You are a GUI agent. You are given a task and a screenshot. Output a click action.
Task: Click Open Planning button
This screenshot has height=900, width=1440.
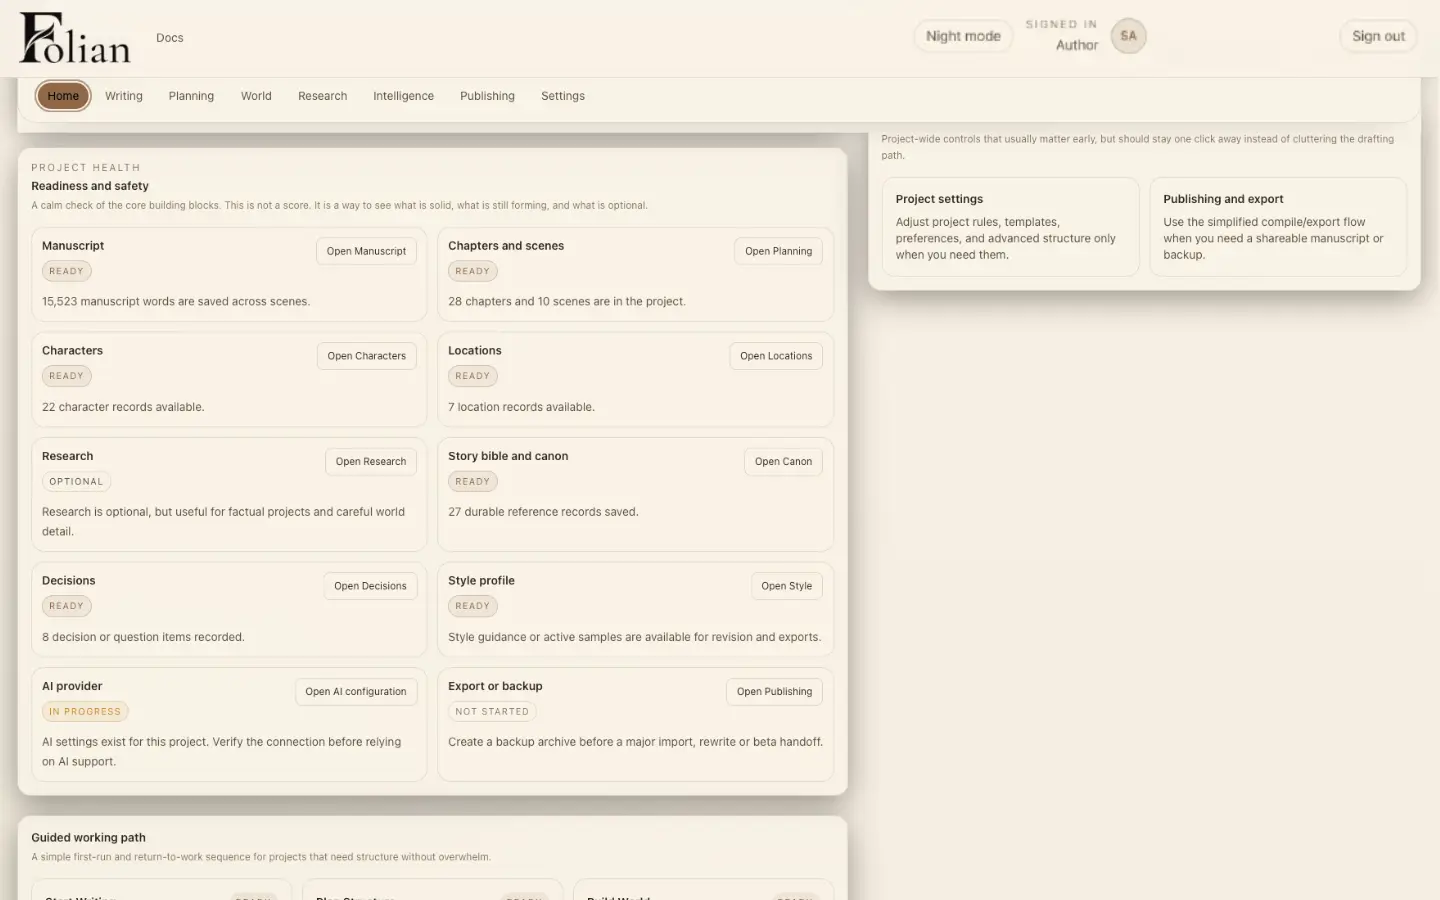pyautogui.click(x=778, y=251)
